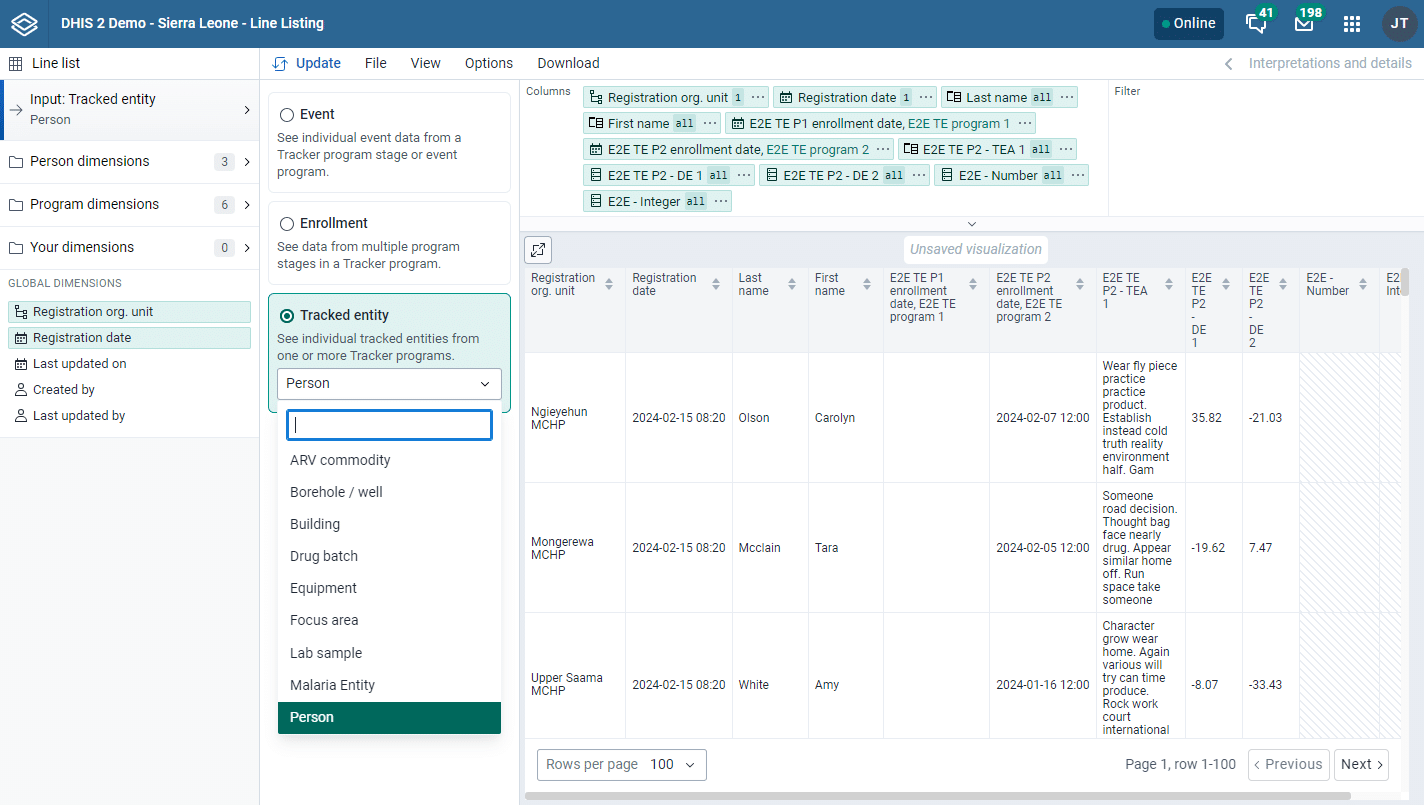The width and height of the screenshot is (1424, 805).
Task: Open the File menu
Action: coord(375,63)
